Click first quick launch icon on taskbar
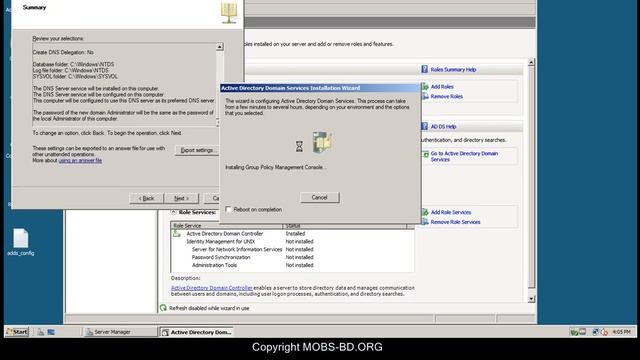 41,332
